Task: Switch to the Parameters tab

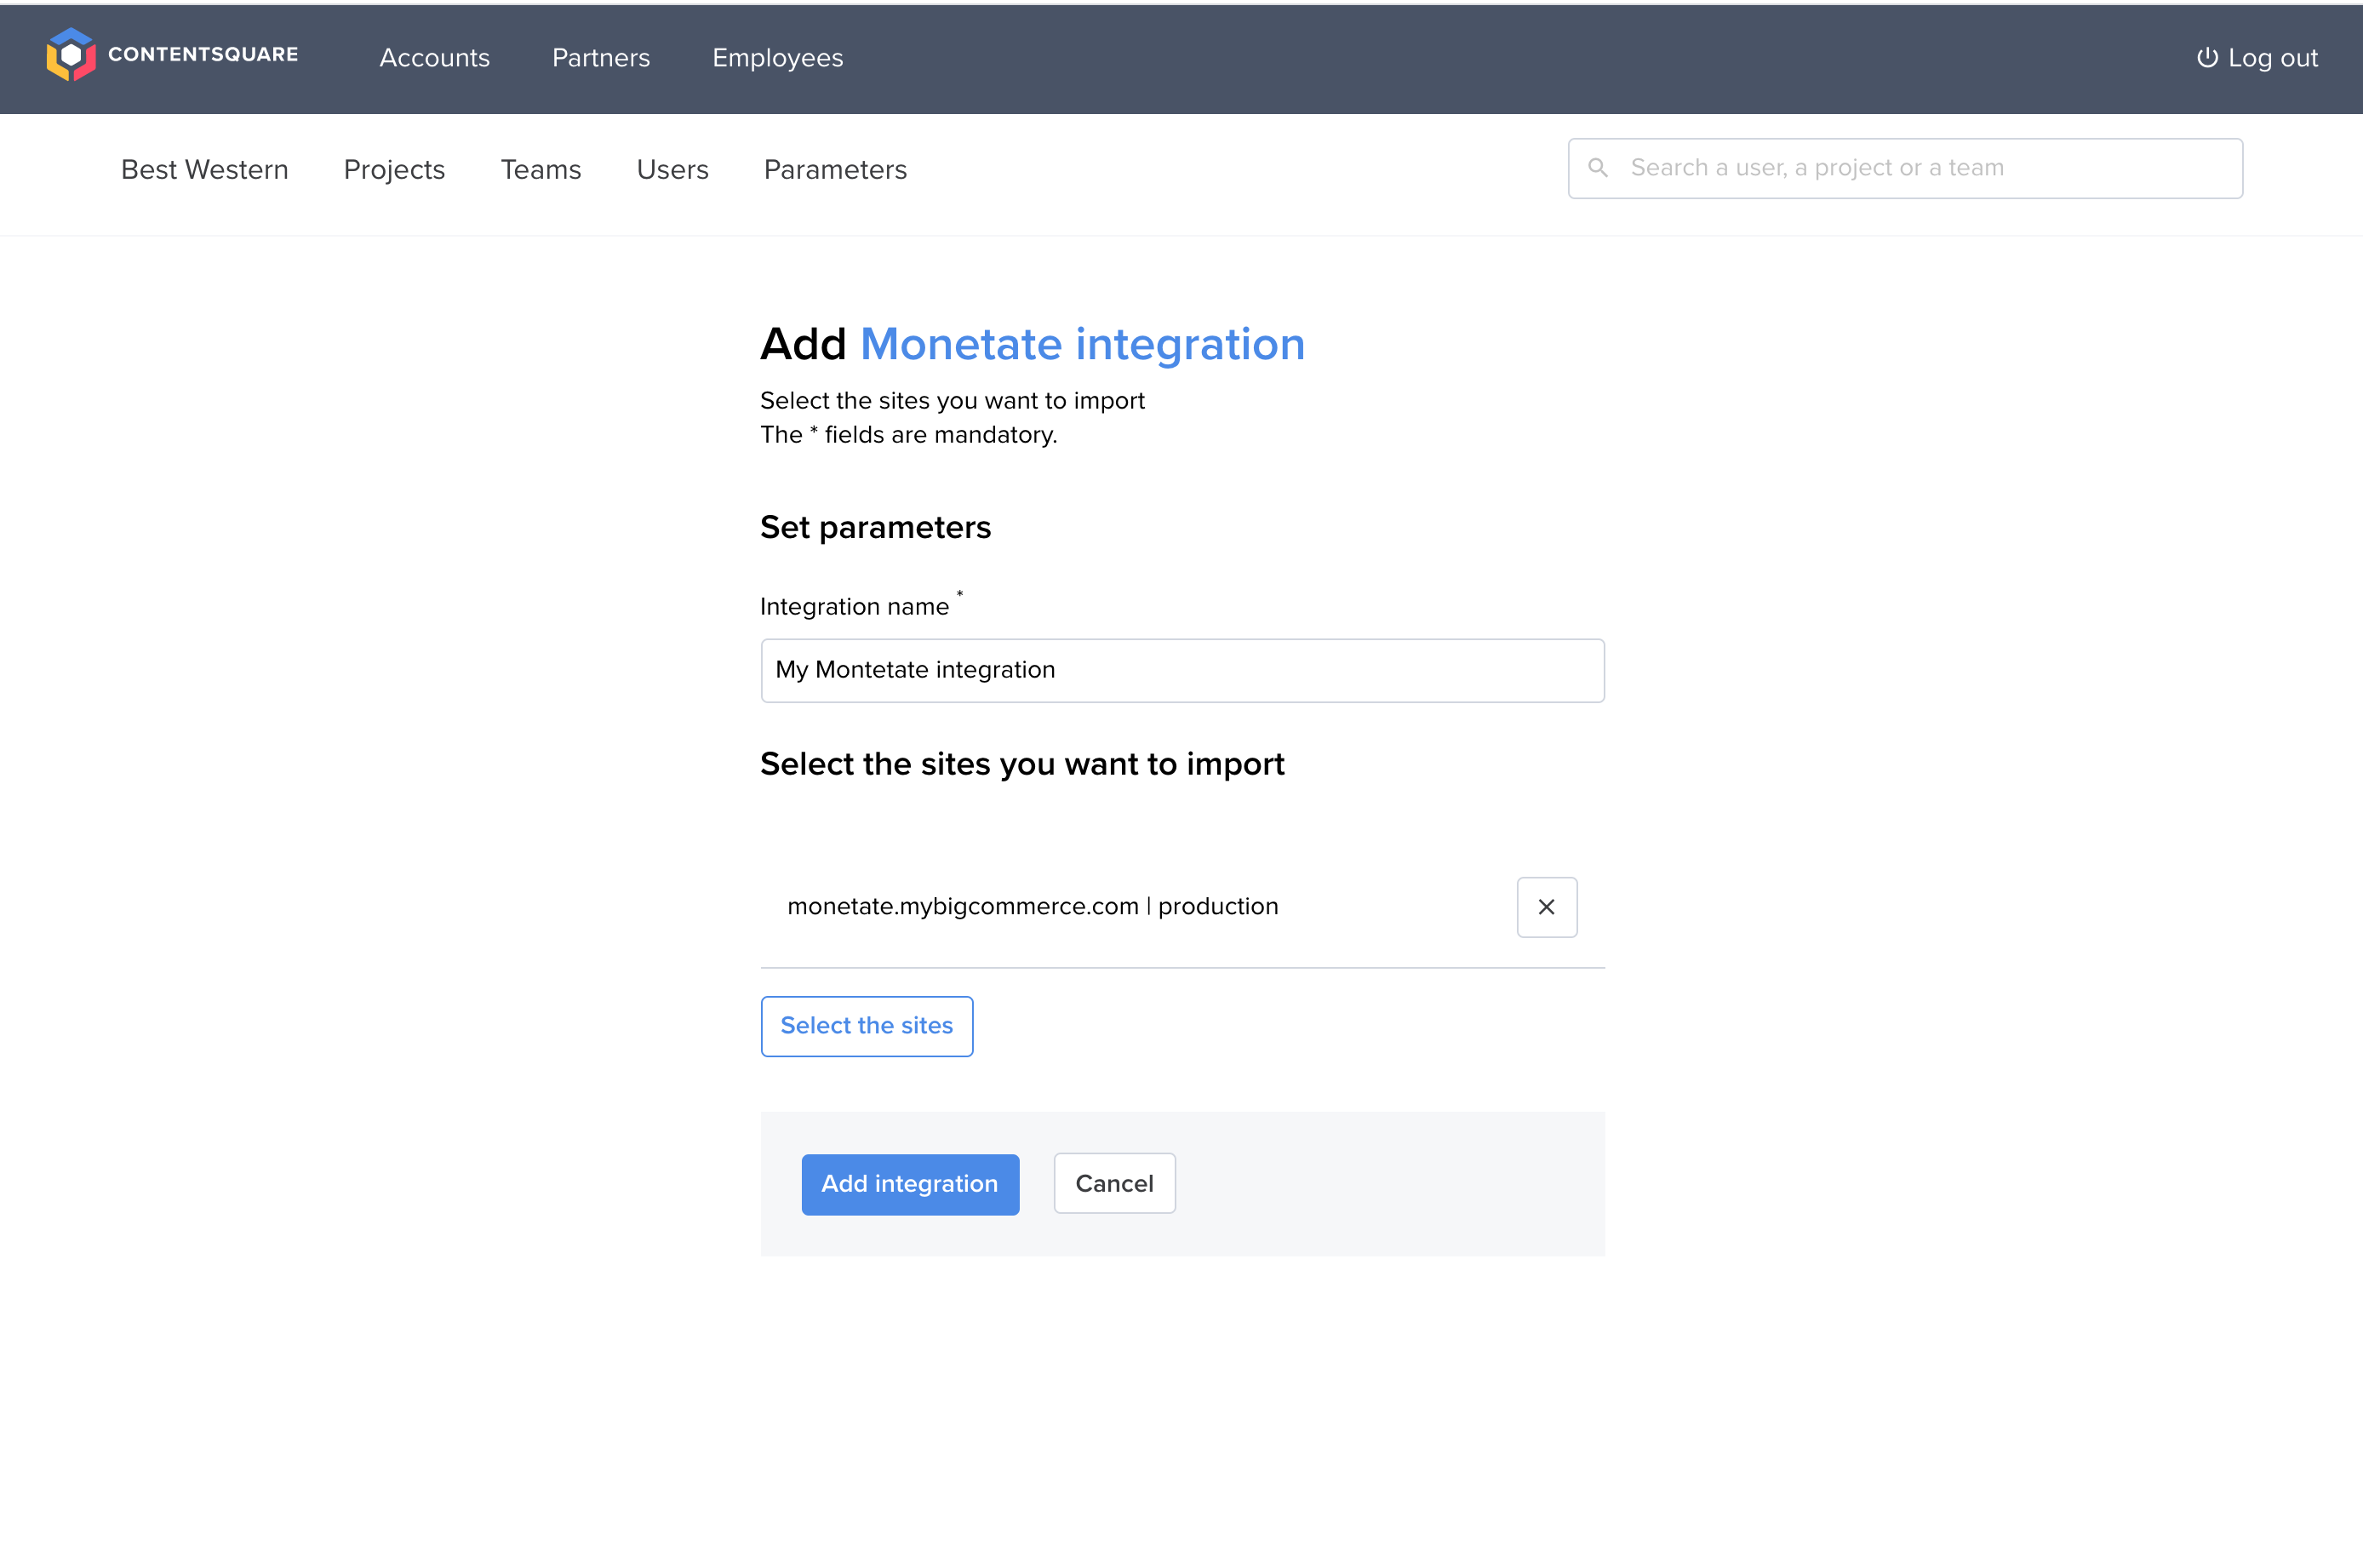Action: point(835,169)
